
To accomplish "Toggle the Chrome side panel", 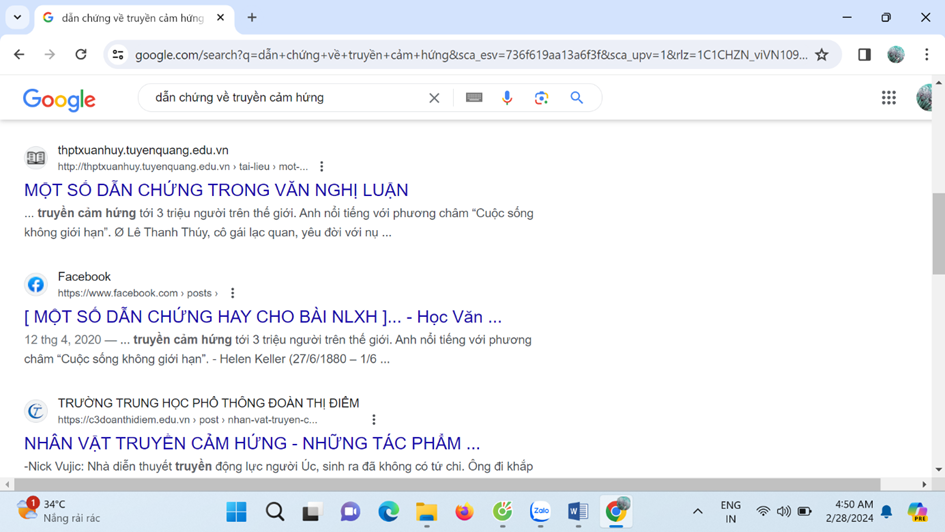I will click(864, 55).
